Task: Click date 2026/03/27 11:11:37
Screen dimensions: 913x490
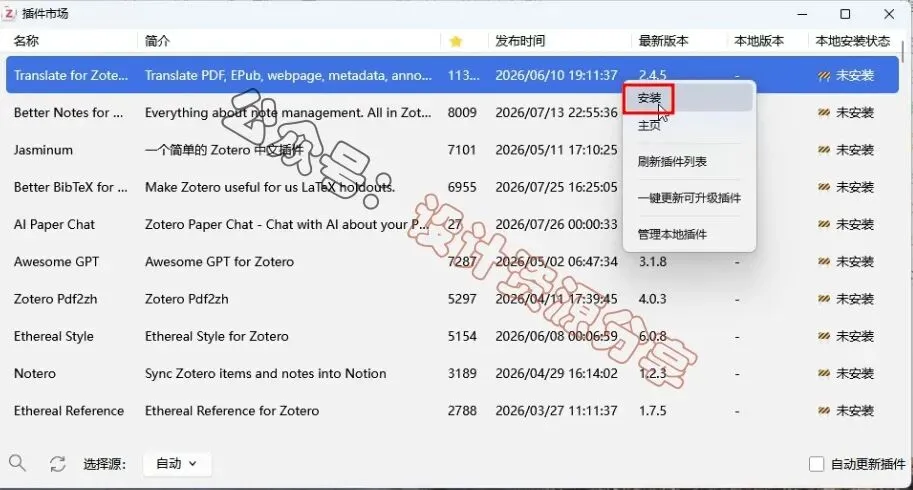Action: click(556, 410)
